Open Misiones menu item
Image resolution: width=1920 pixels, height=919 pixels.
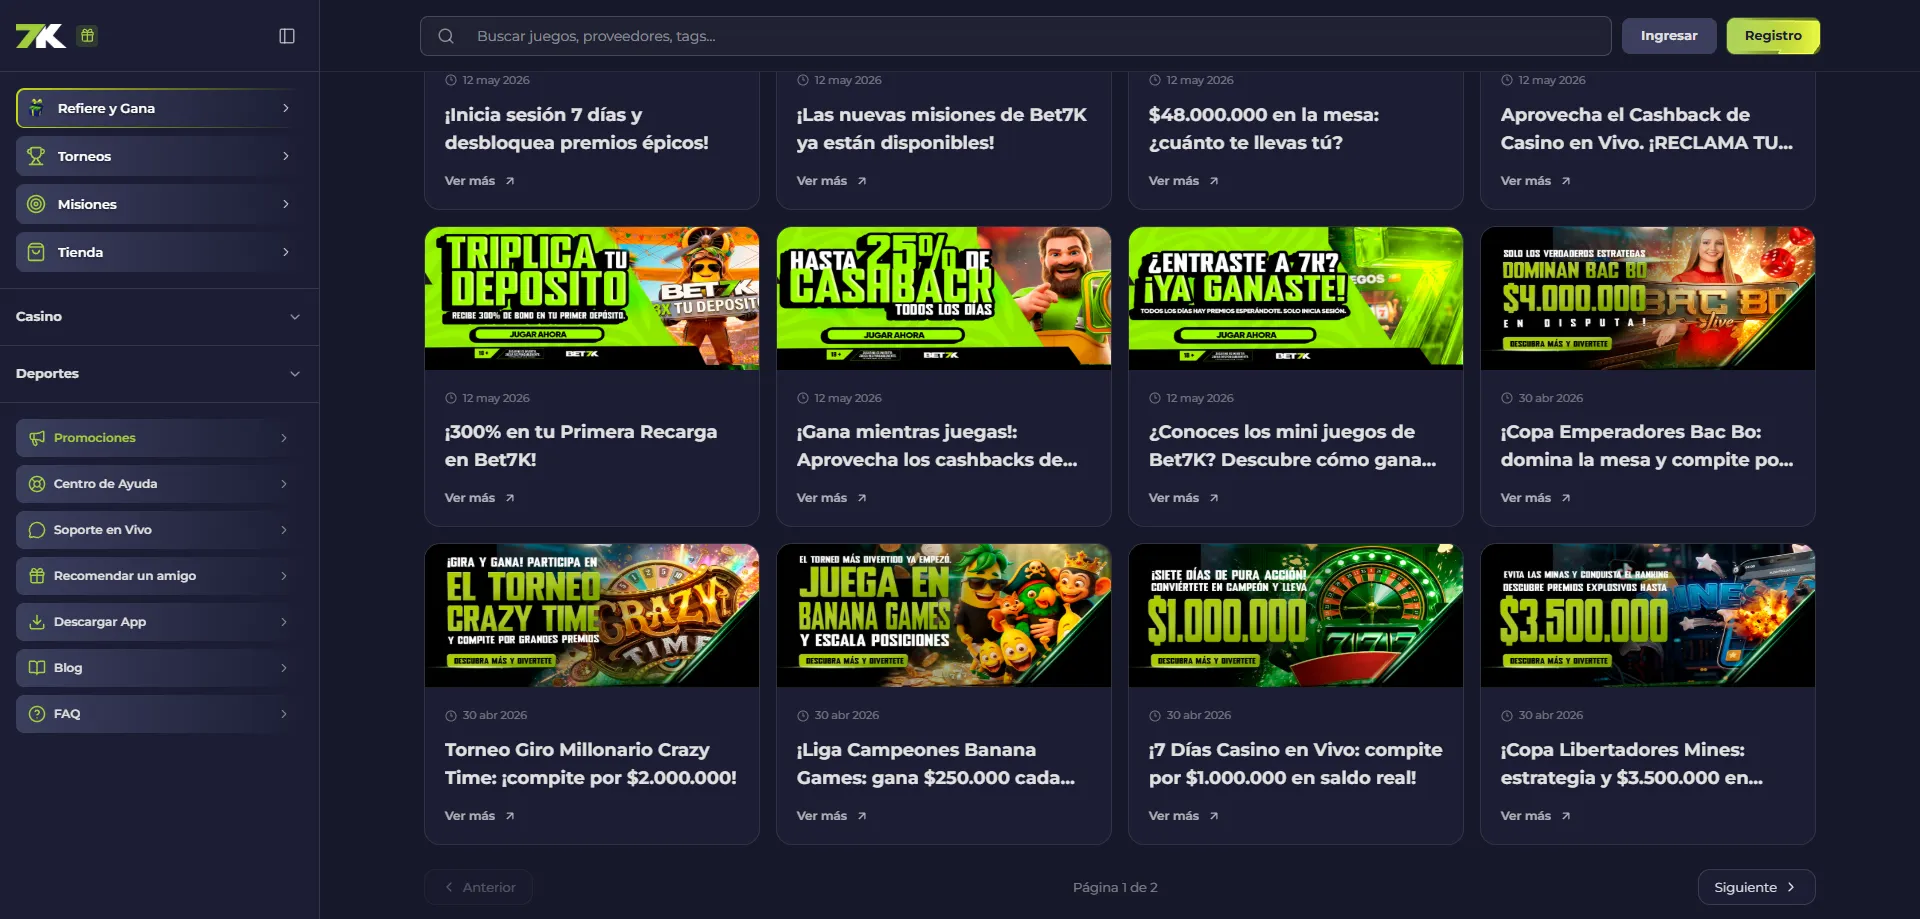point(159,204)
